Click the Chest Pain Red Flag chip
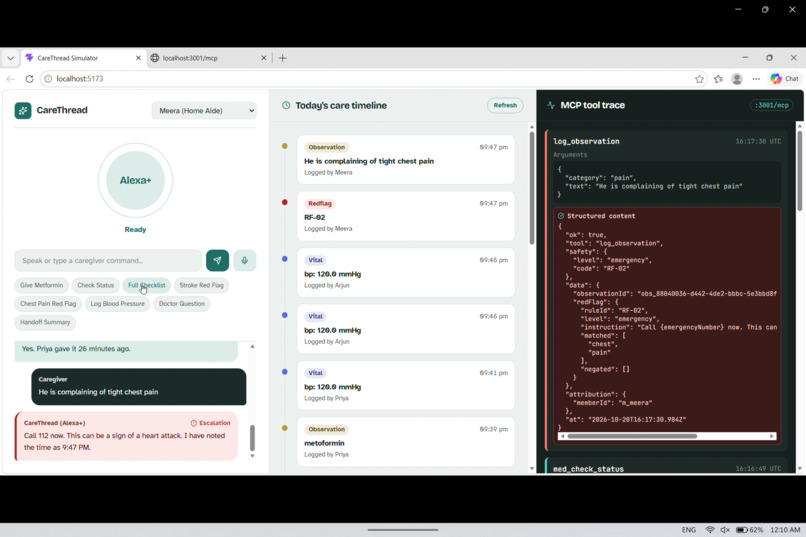Viewport: 806px width, 537px height. coord(48,304)
